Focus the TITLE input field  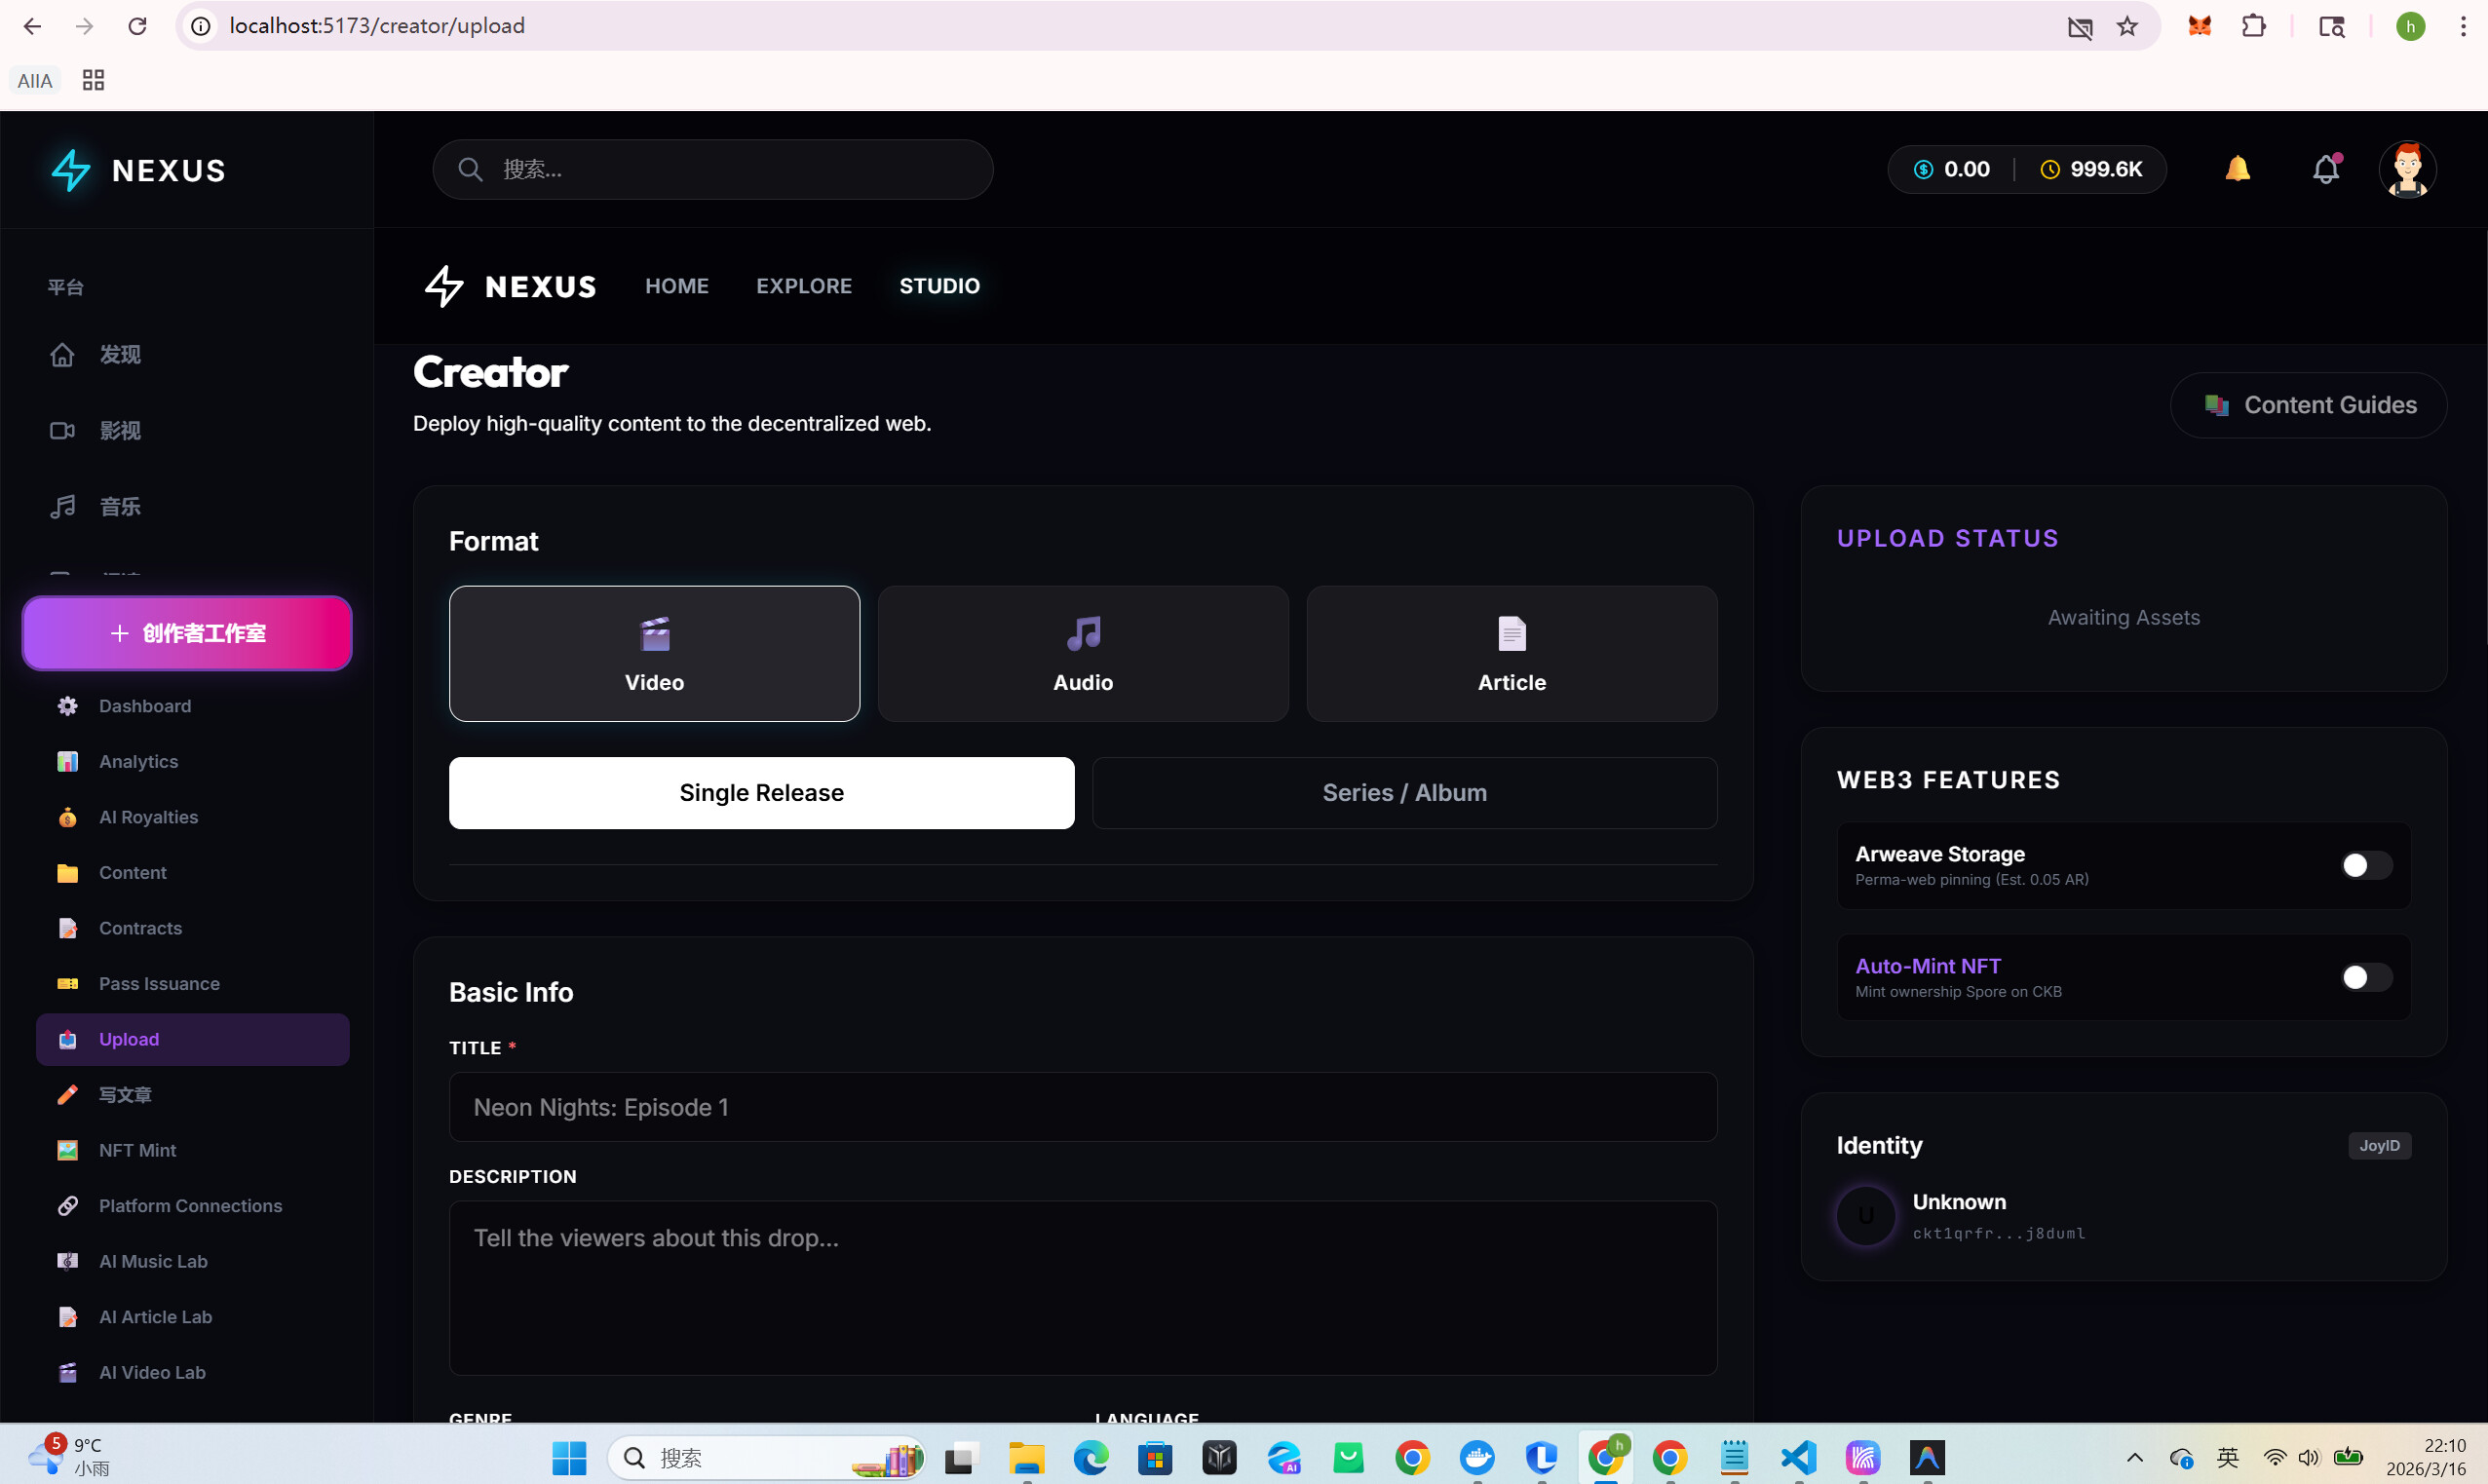pyautogui.click(x=1083, y=1107)
